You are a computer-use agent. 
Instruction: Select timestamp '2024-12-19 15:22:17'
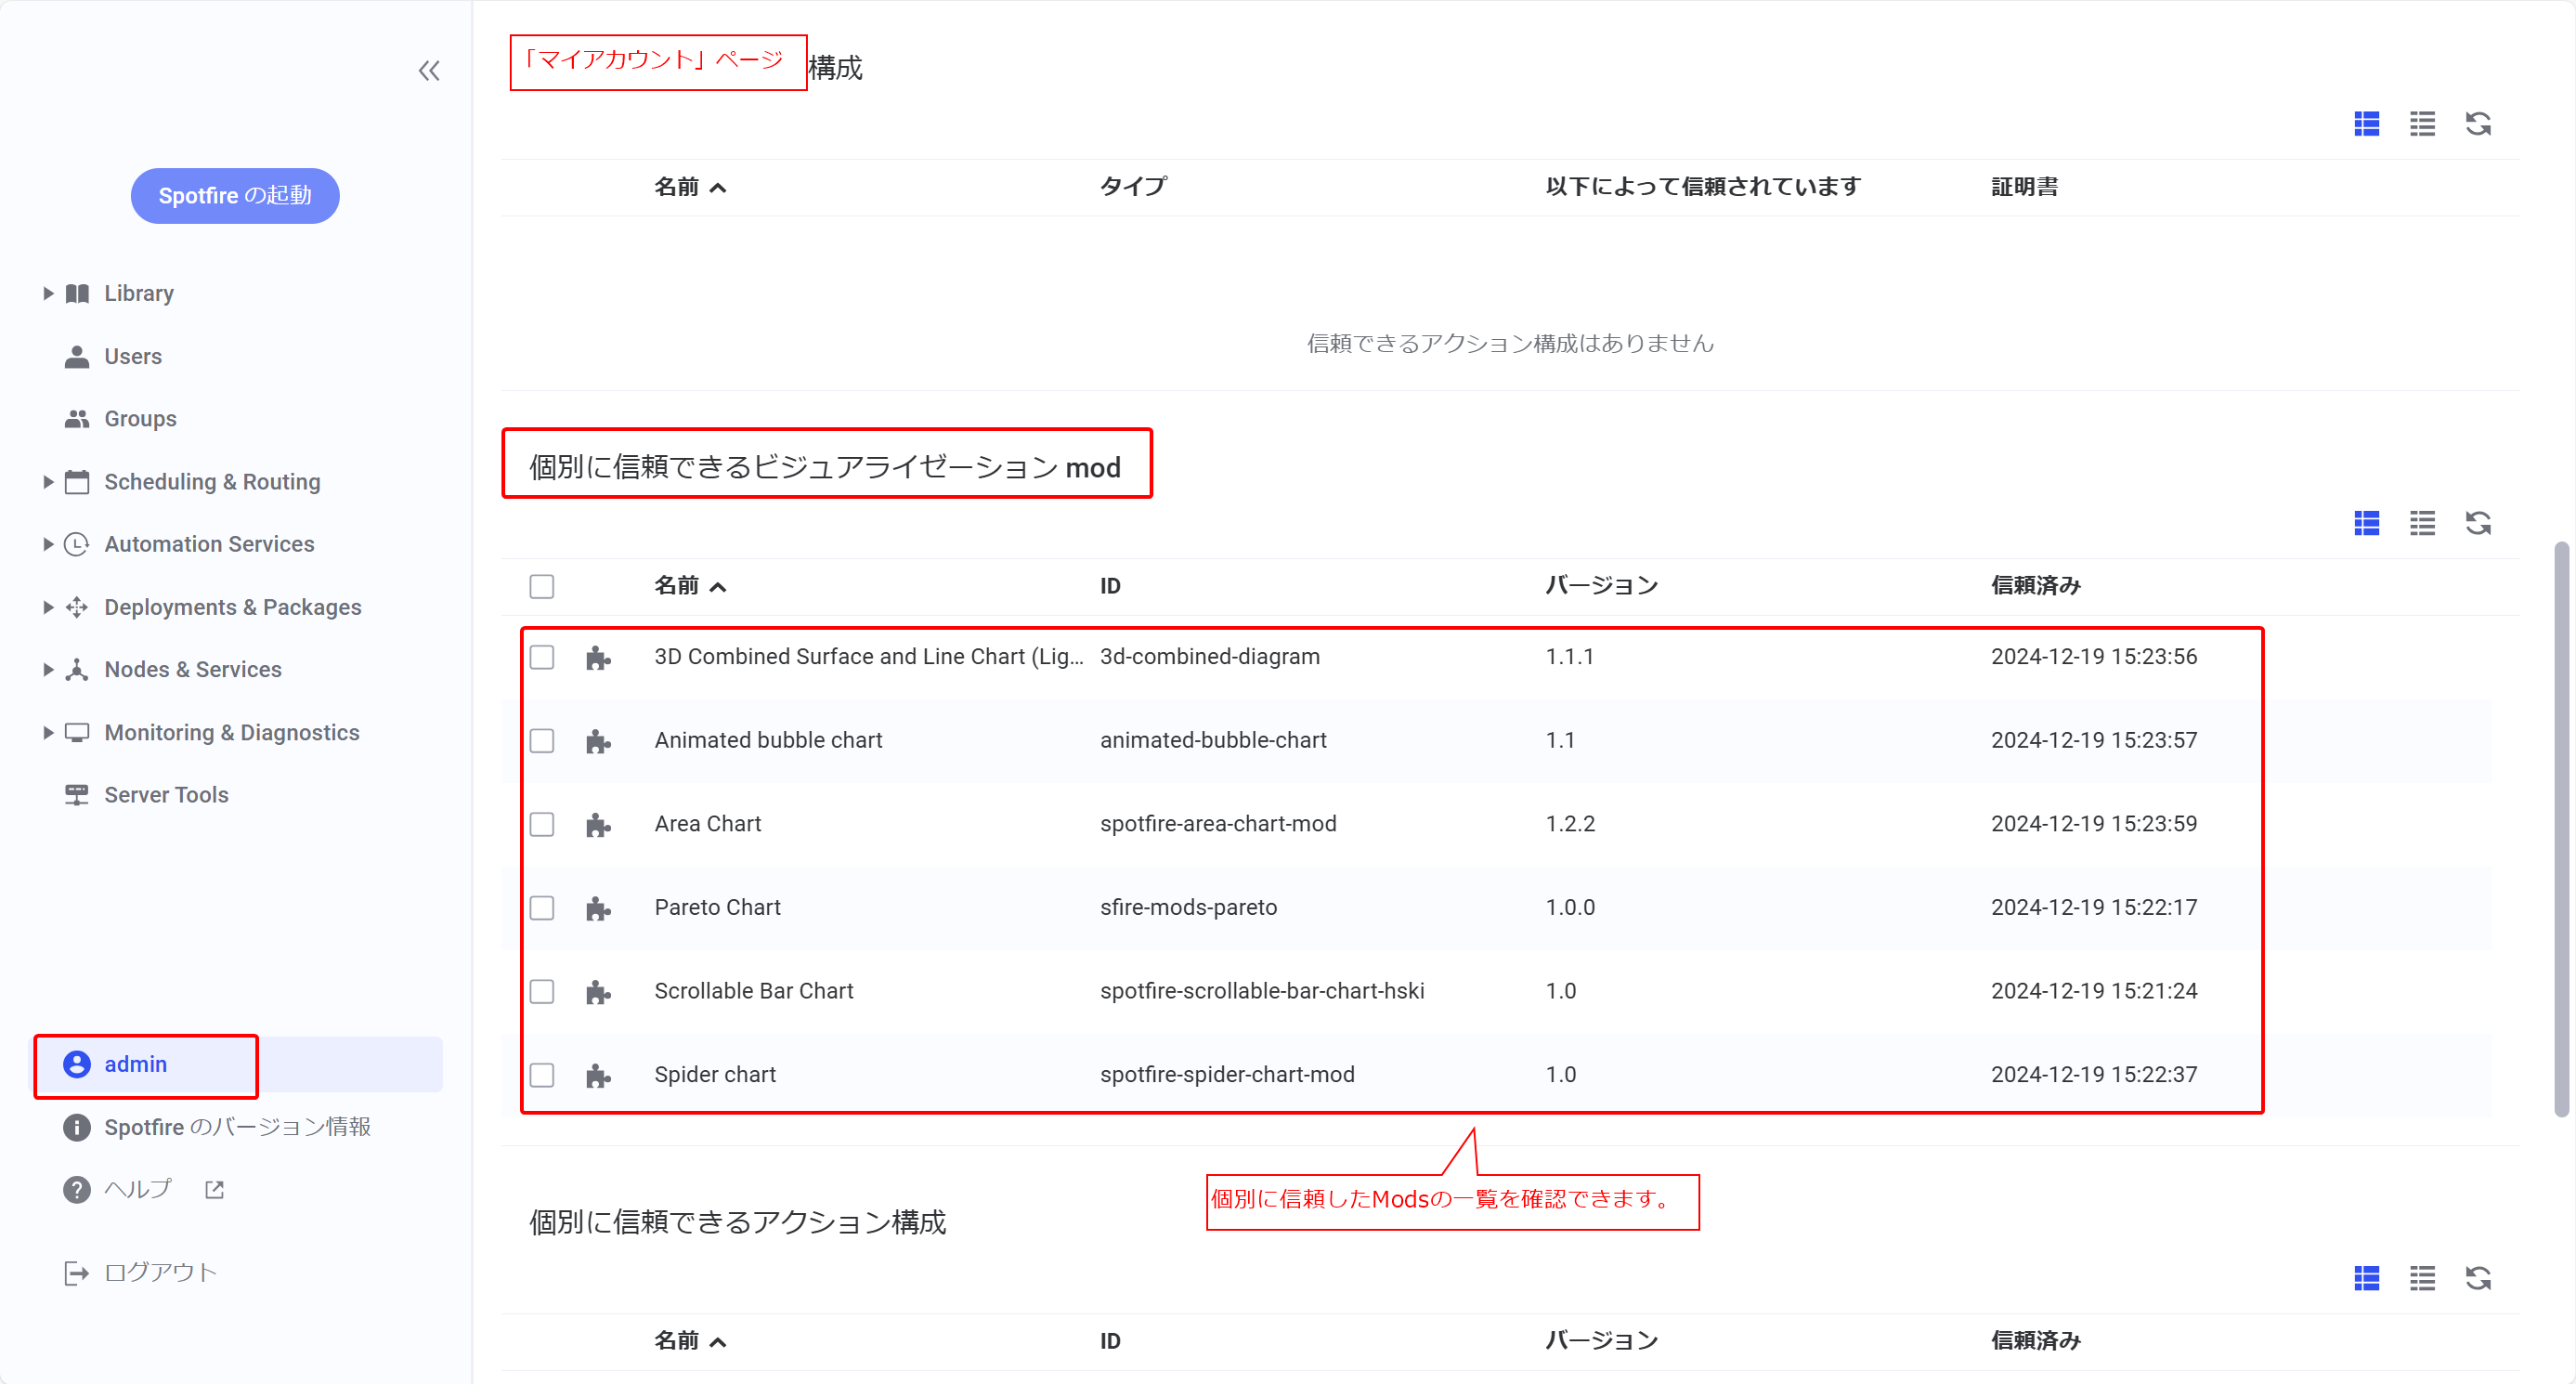point(2094,908)
